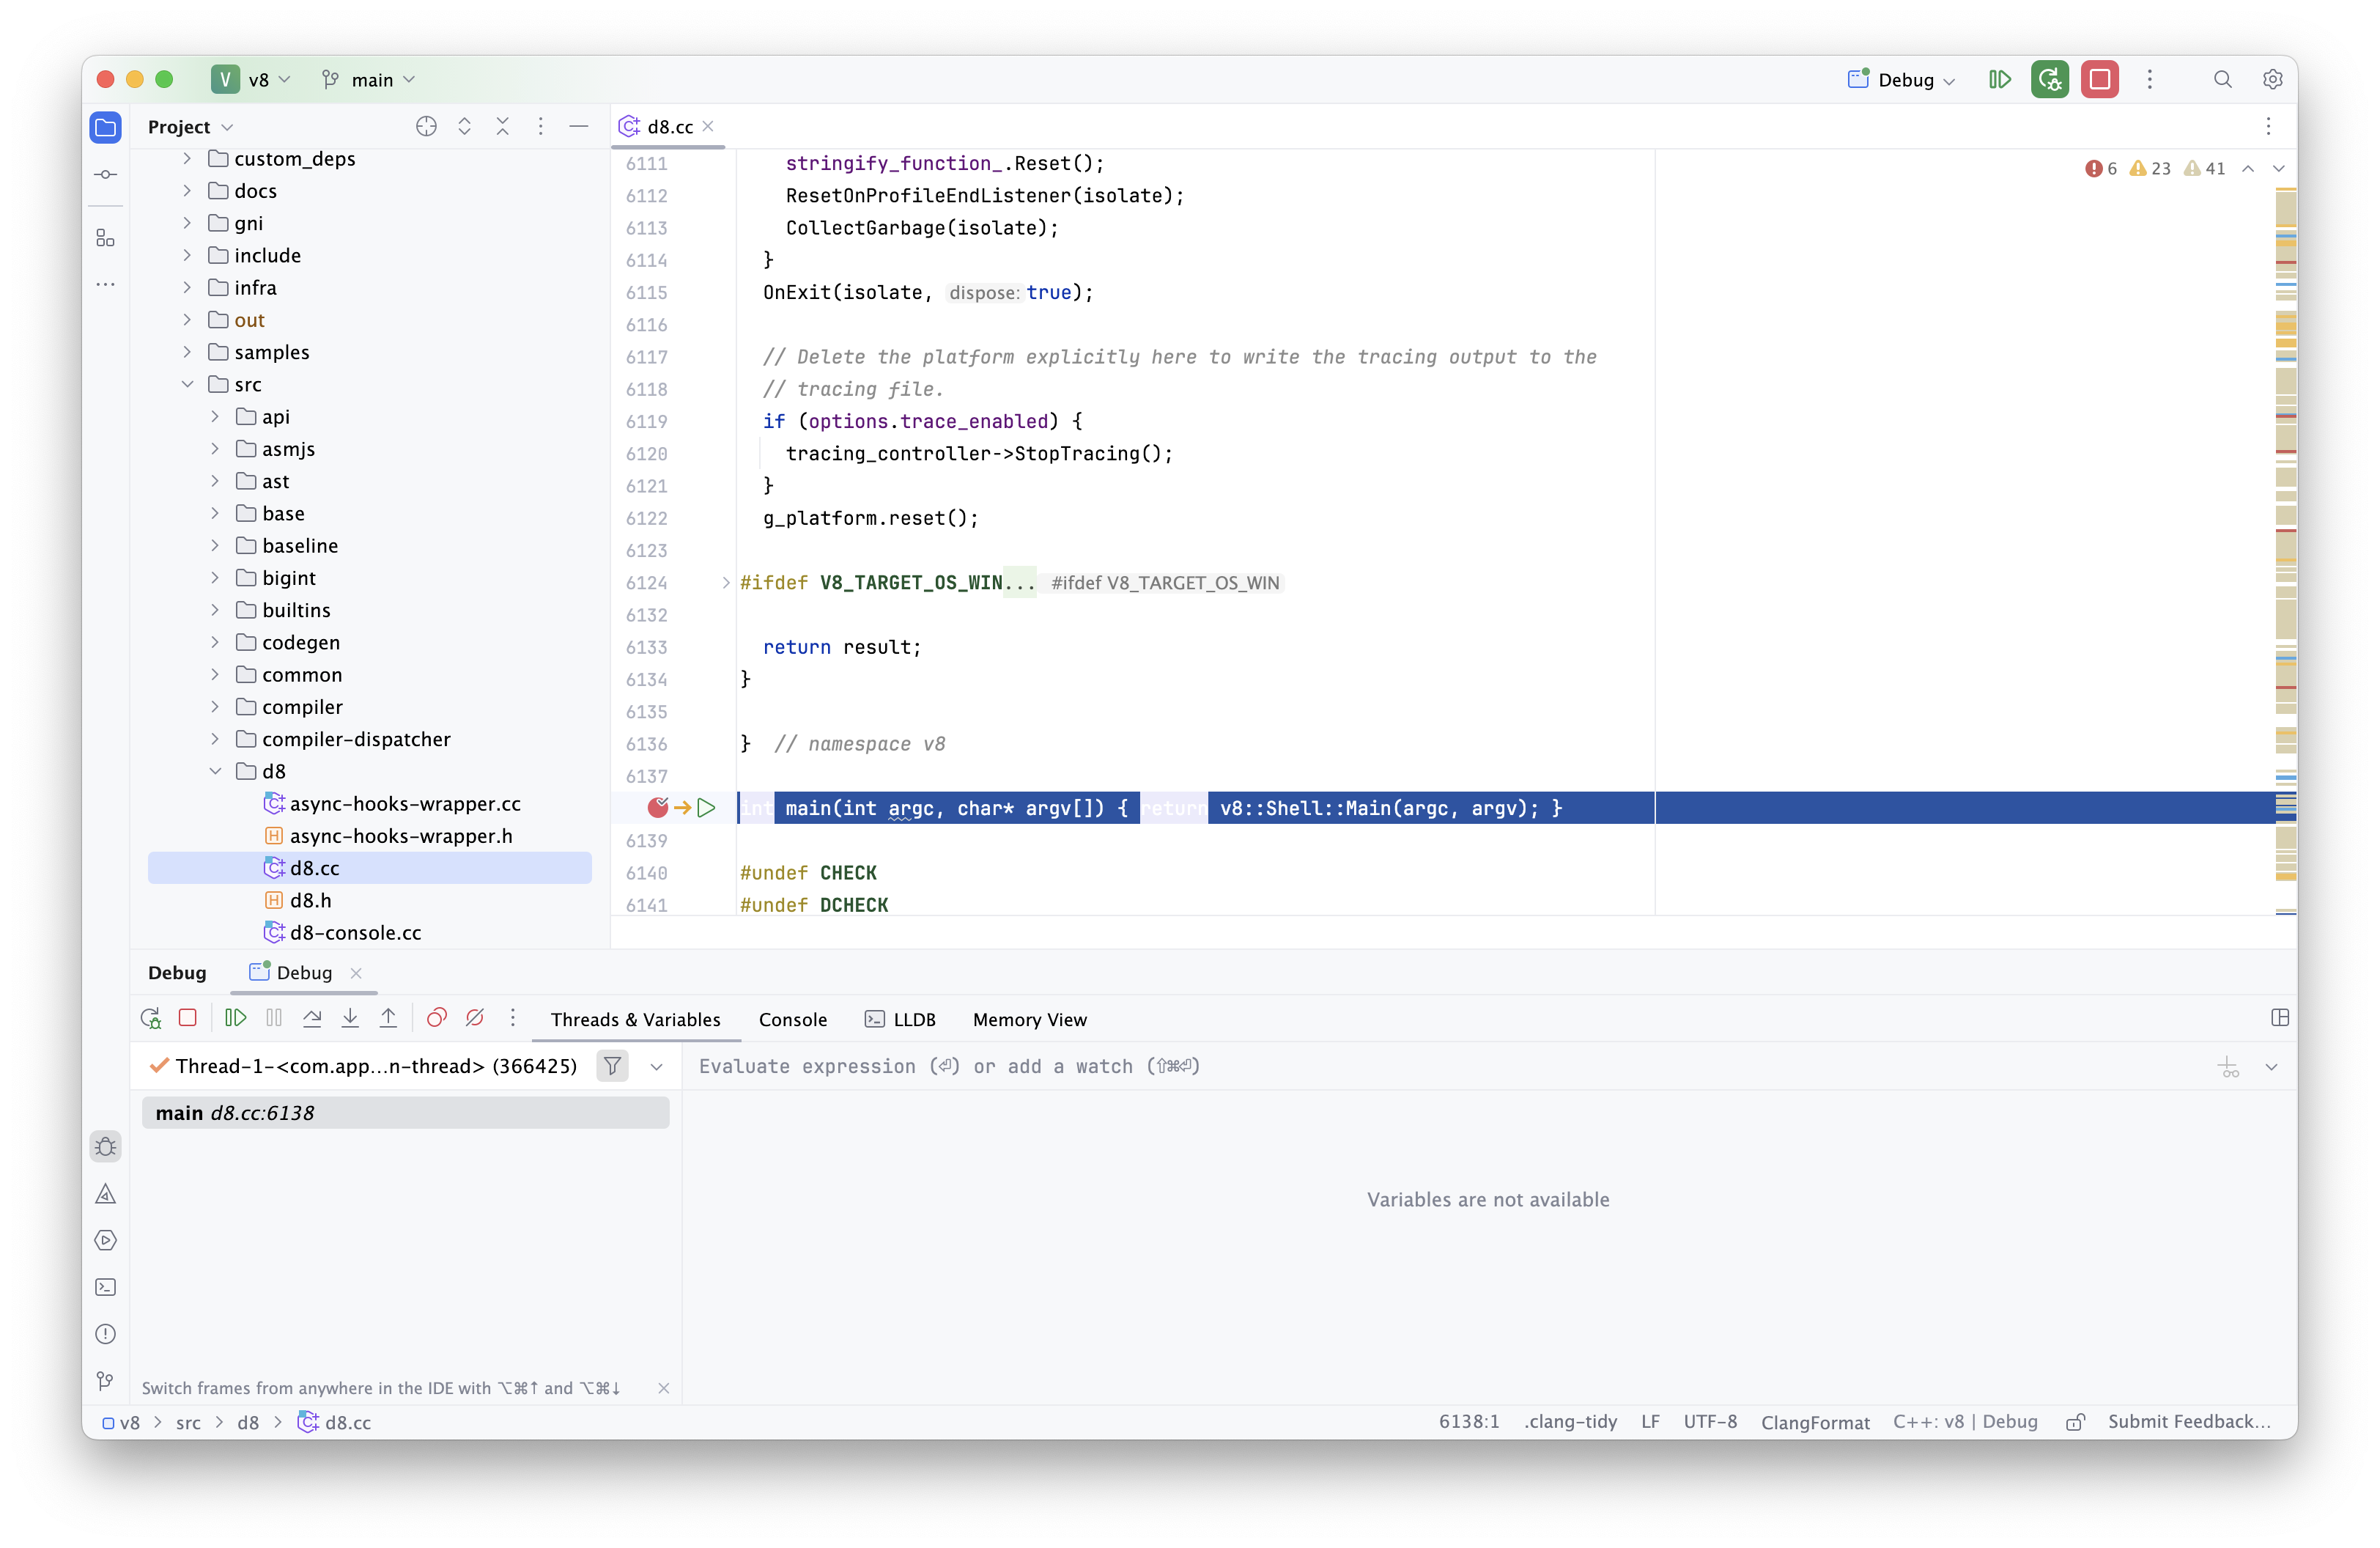Viewport: 2380px width, 1548px height.
Task: Switch to the Console tab
Action: pyautogui.click(x=792, y=1019)
